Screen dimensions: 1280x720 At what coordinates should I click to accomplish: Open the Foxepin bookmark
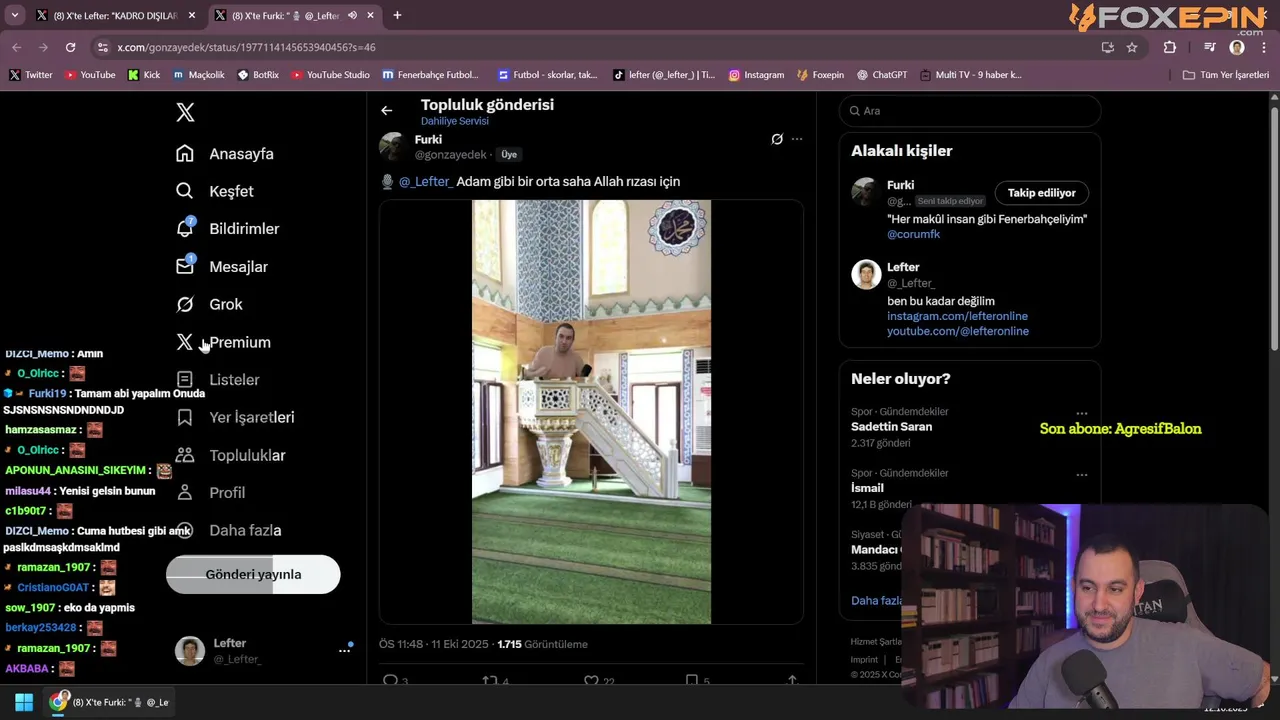820,75
